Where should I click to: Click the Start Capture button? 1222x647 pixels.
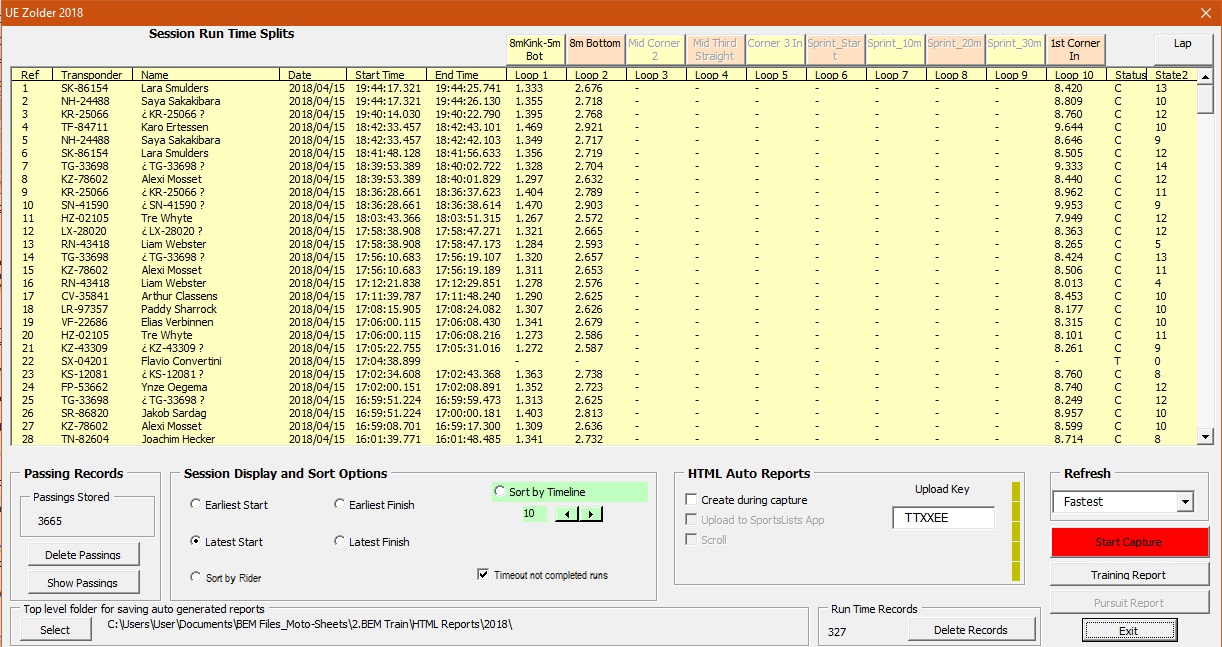(x=1129, y=542)
